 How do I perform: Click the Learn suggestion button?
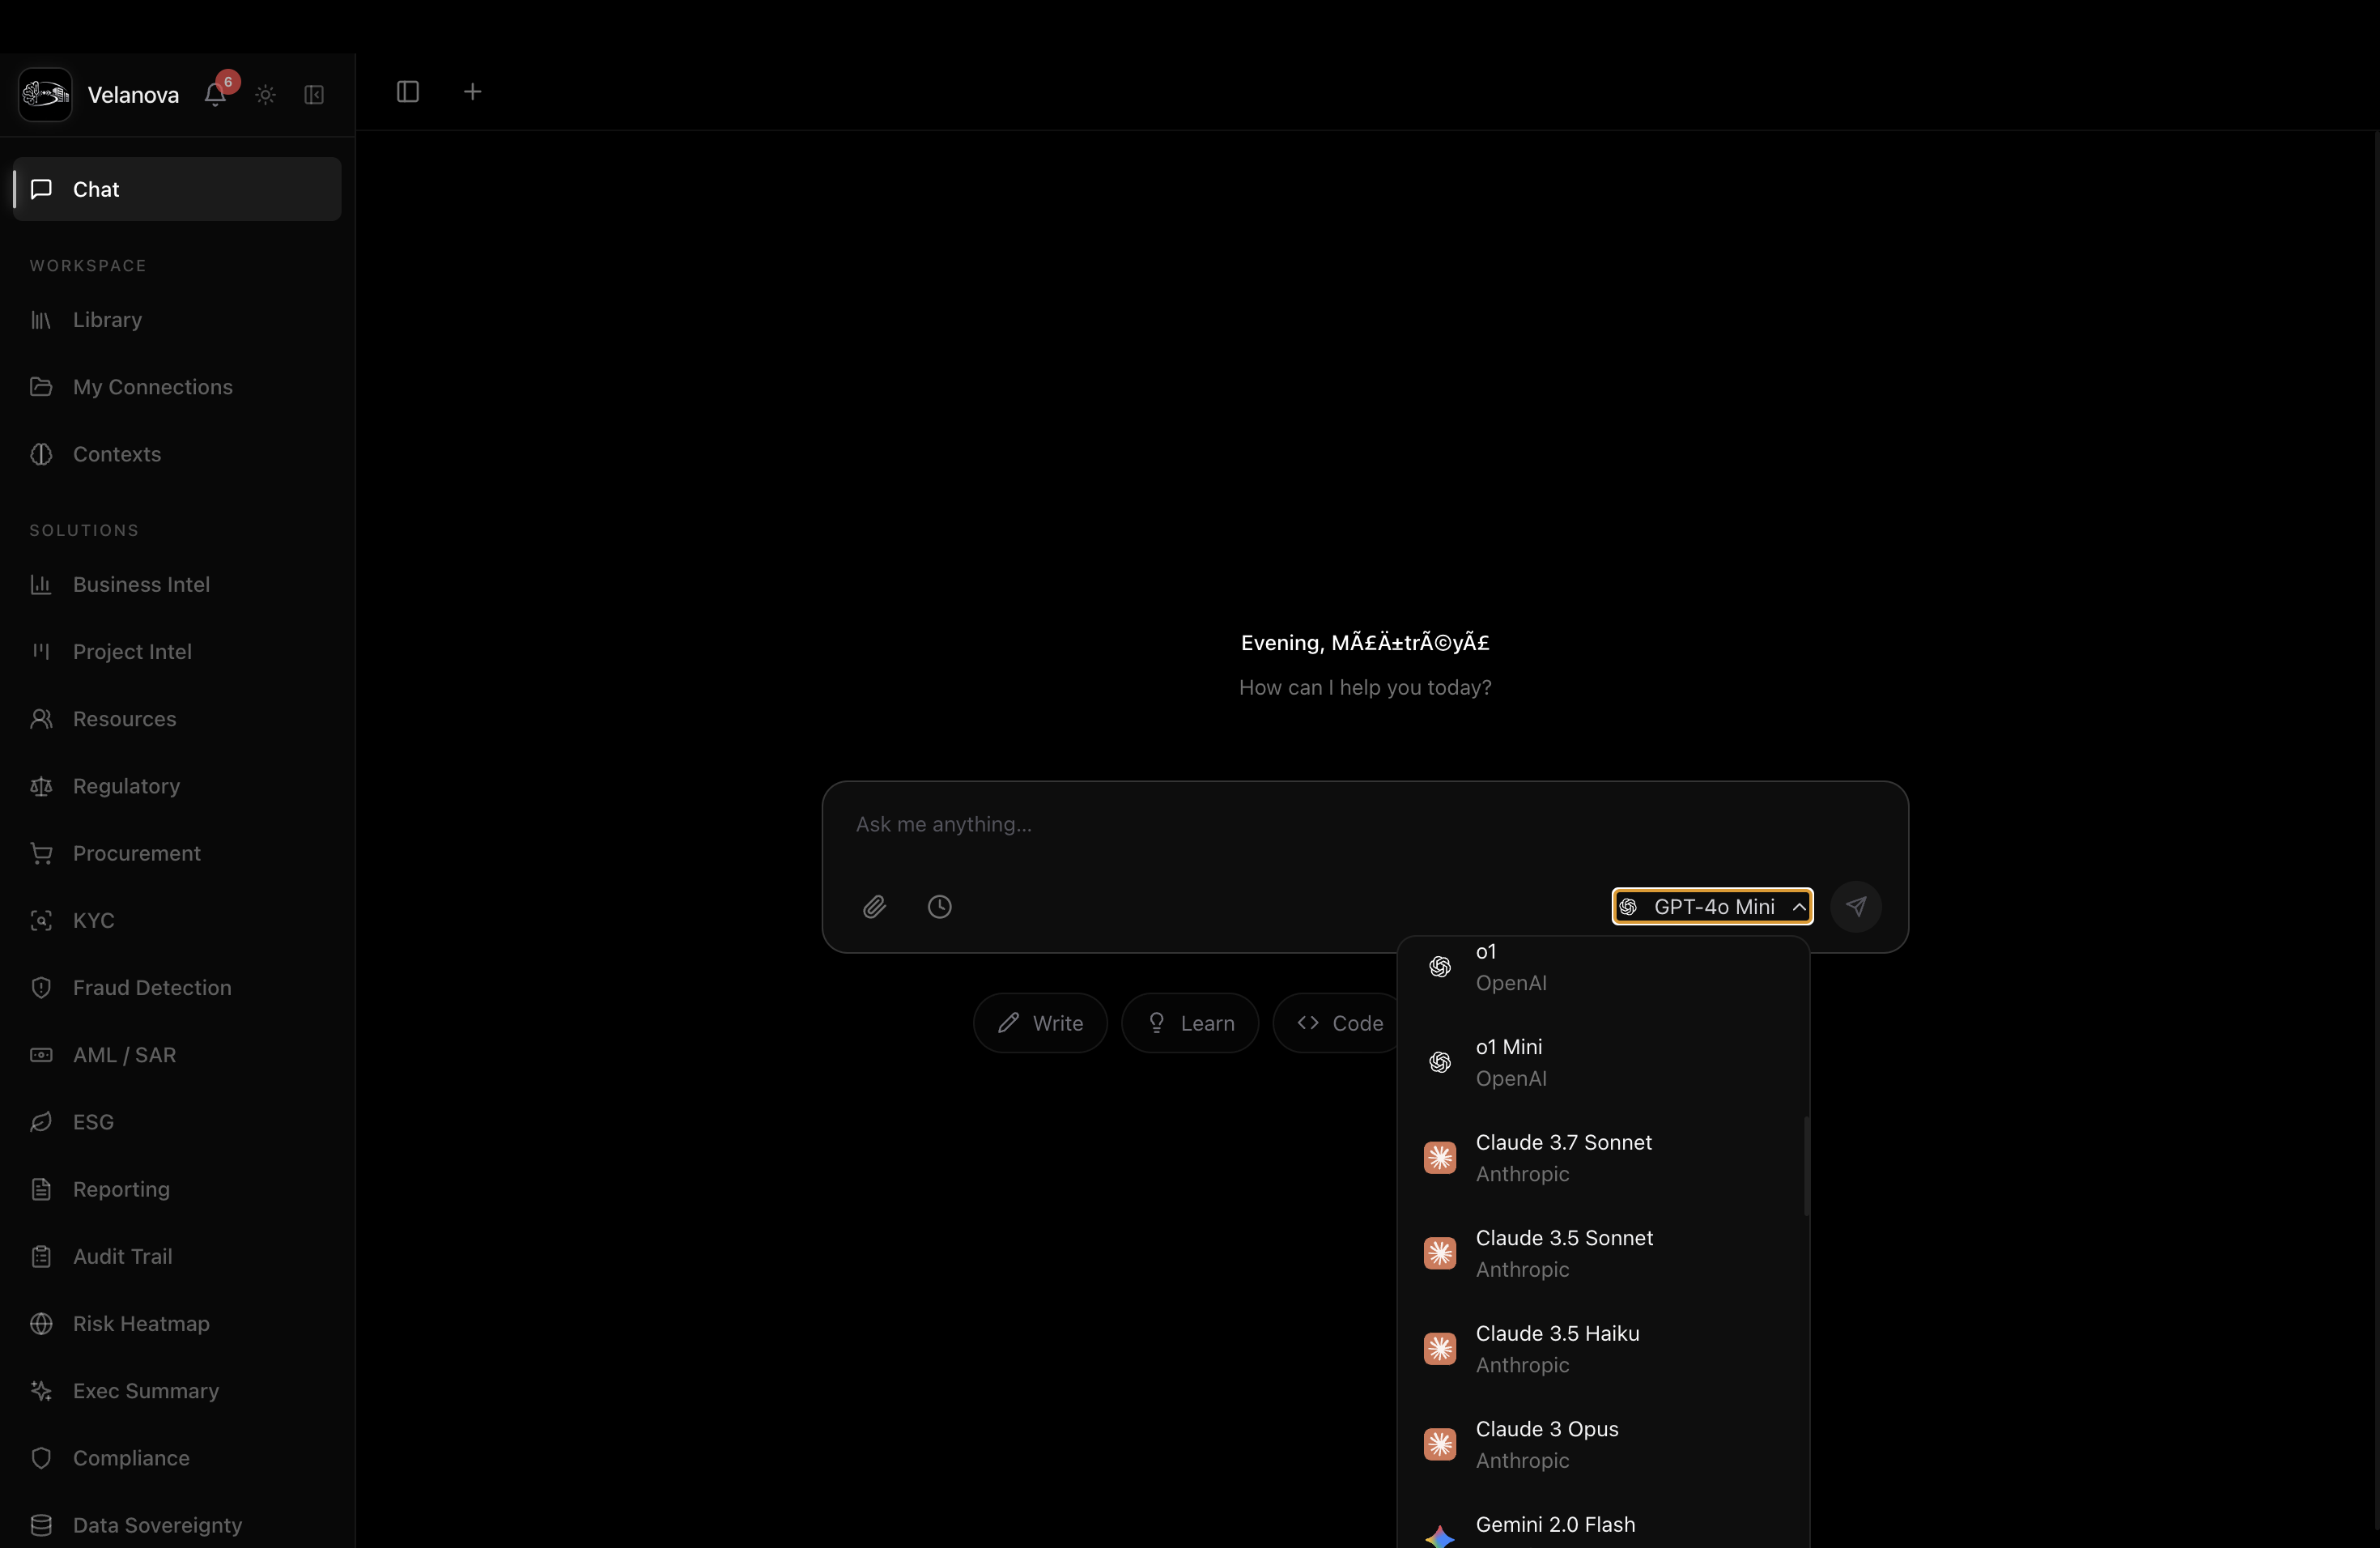click(1189, 1023)
